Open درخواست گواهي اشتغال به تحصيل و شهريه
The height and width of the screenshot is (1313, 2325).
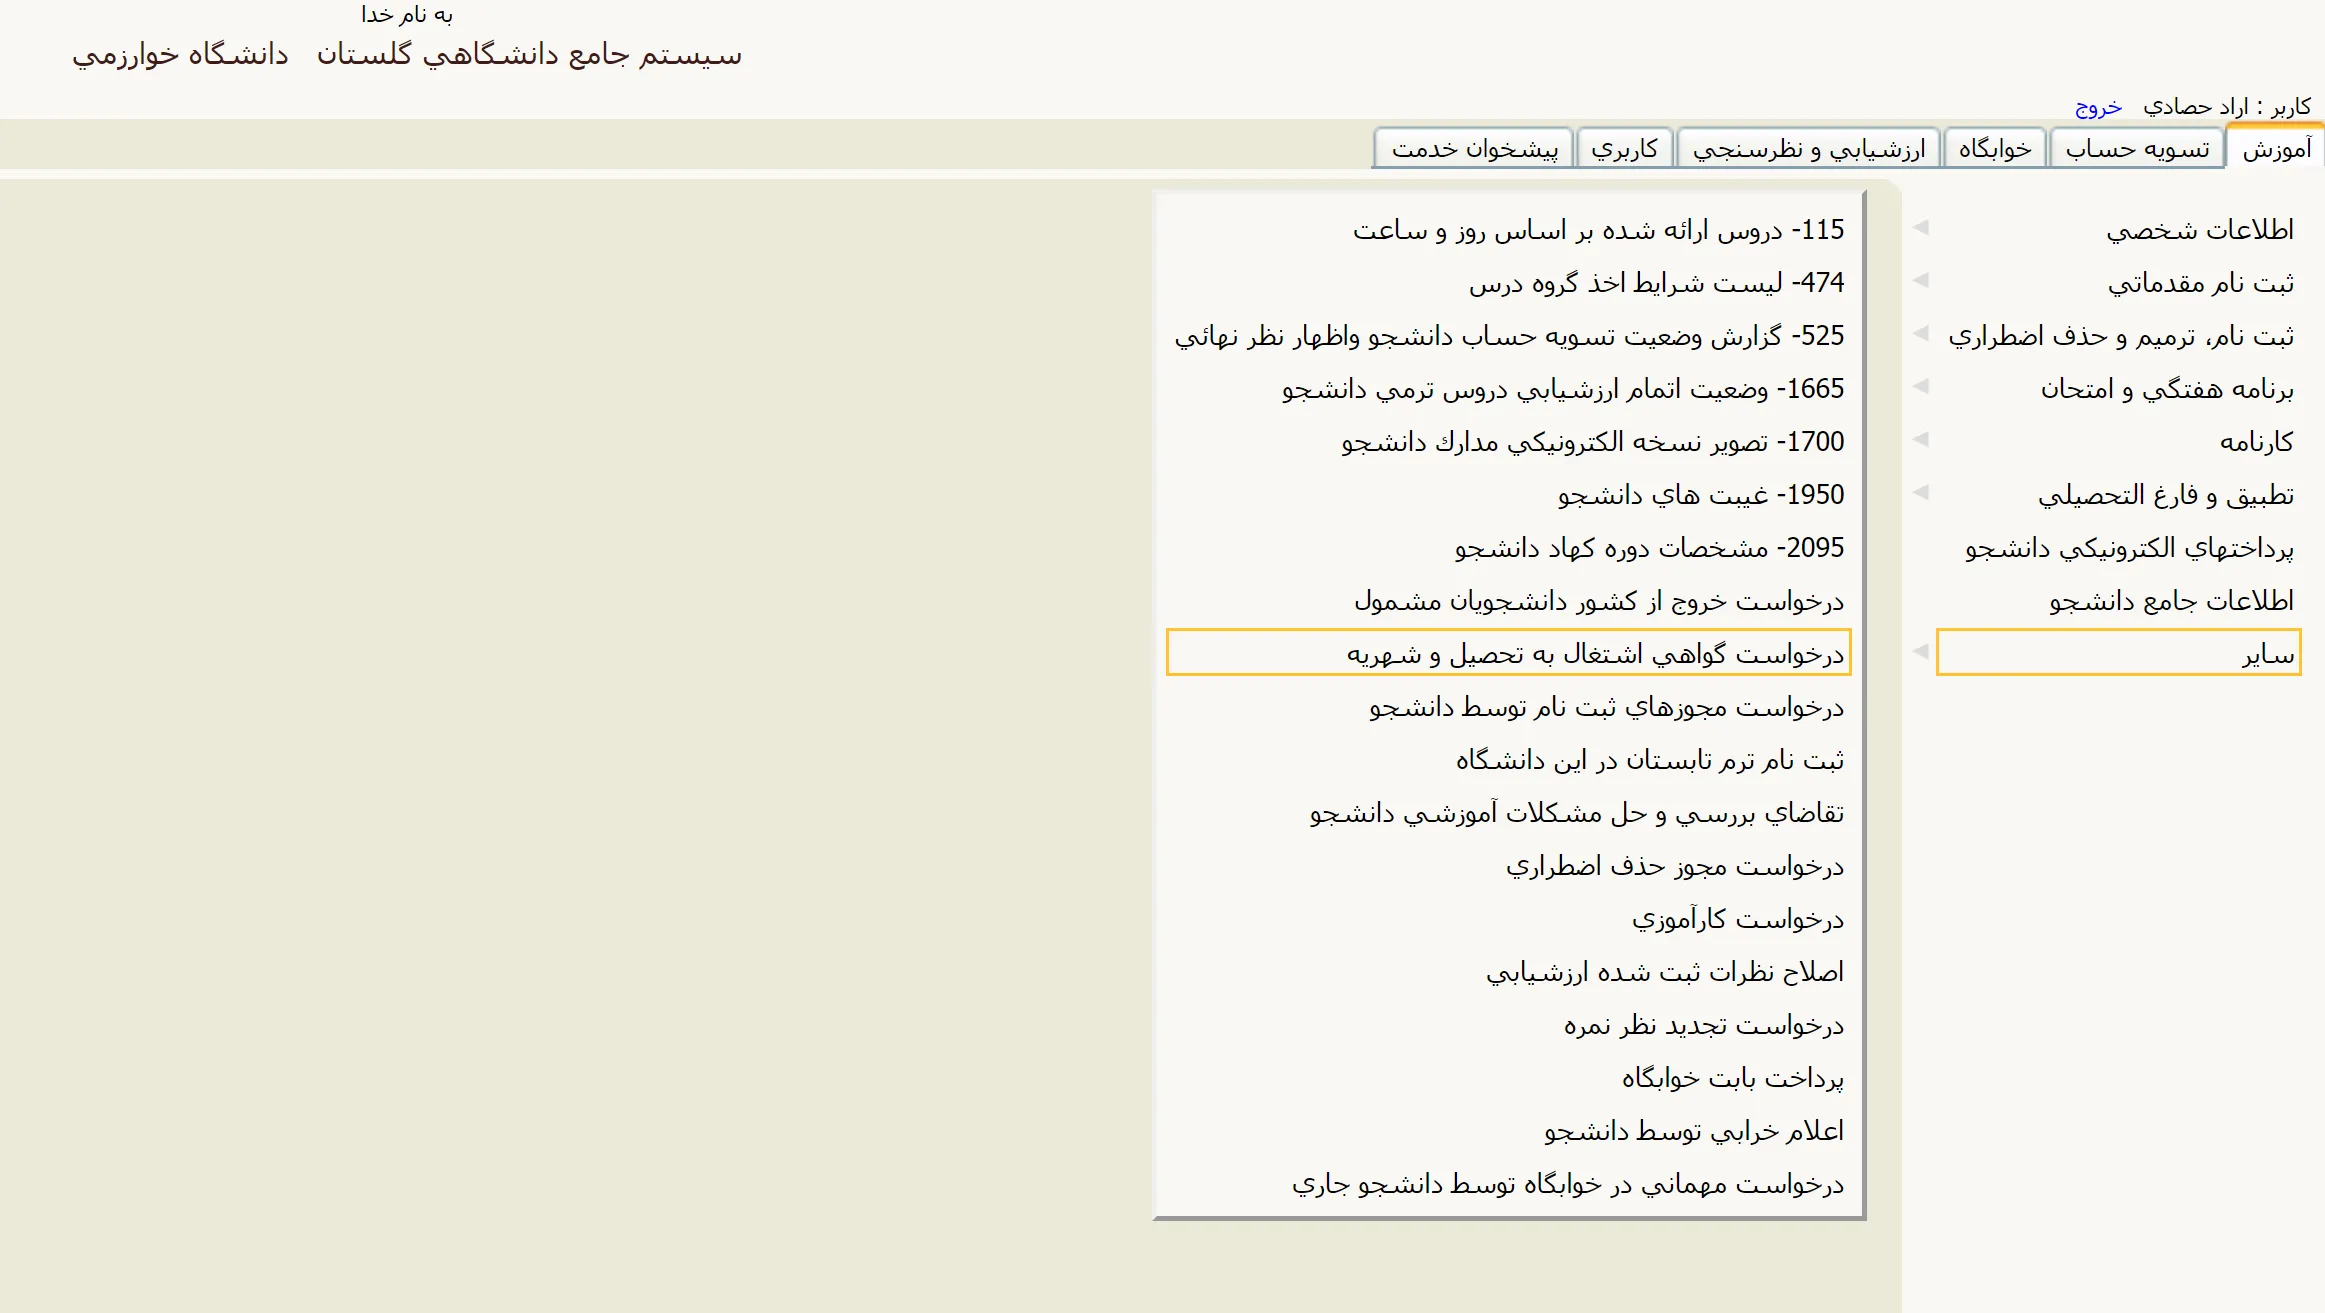(x=1594, y=654)
